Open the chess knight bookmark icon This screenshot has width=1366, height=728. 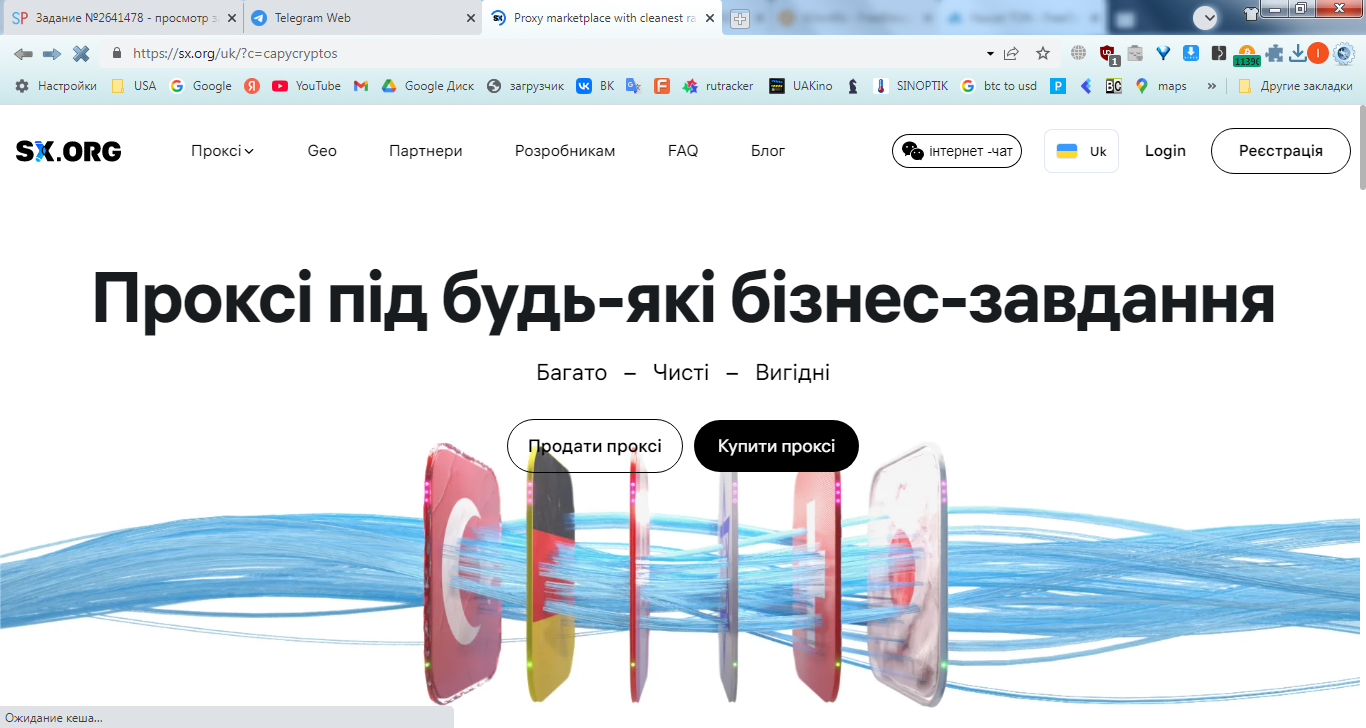click(x=852, y=86)
